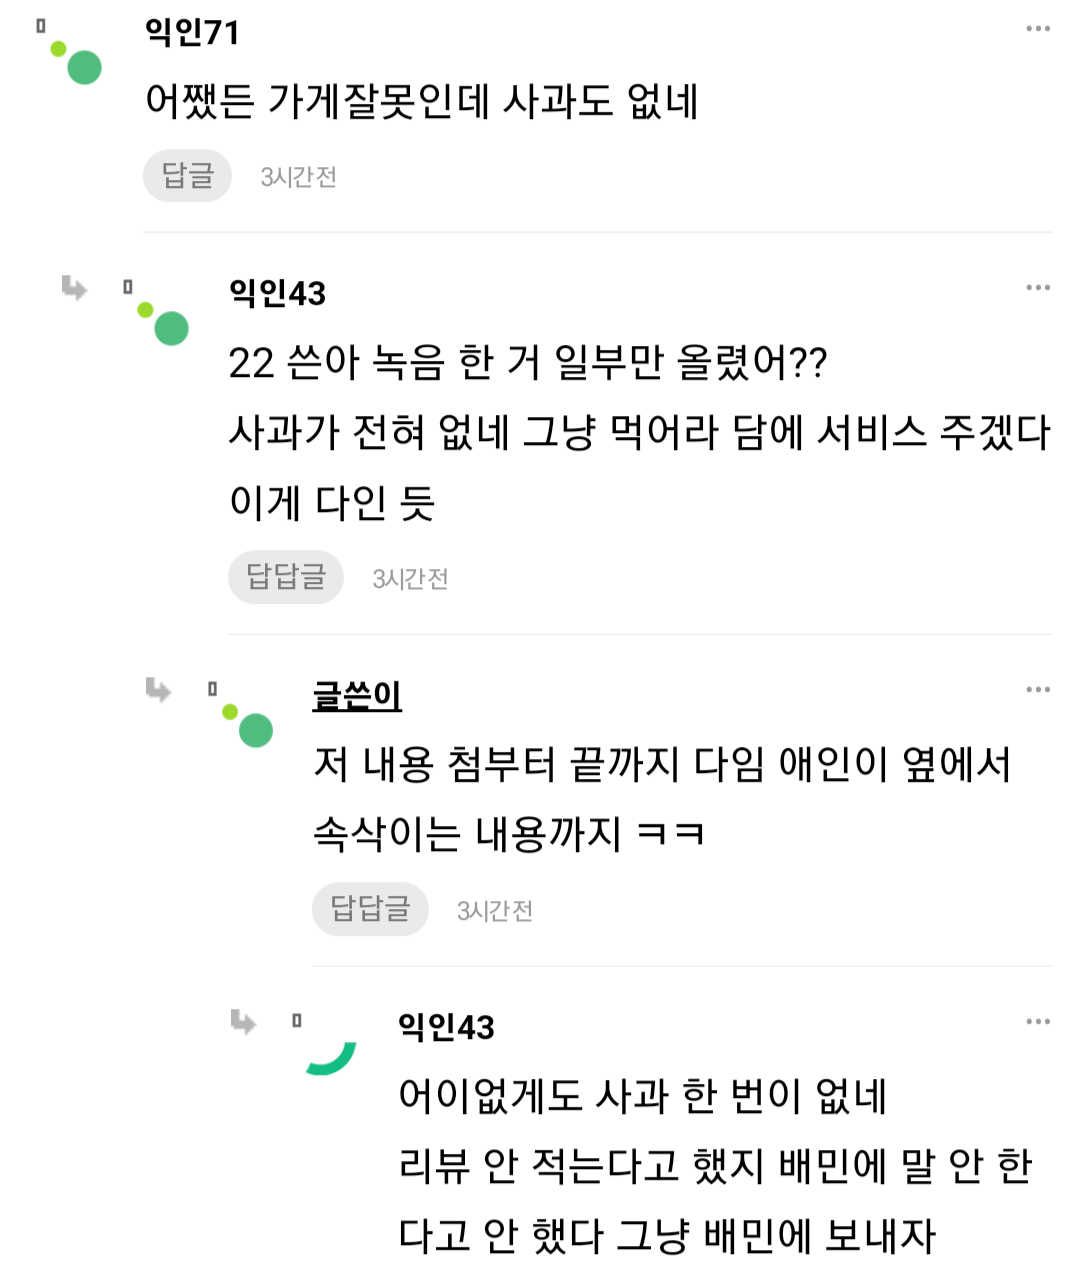Open the 익인71 username
The width and height of the screenshot is (1080, 1267).
[x=192, y=33]
